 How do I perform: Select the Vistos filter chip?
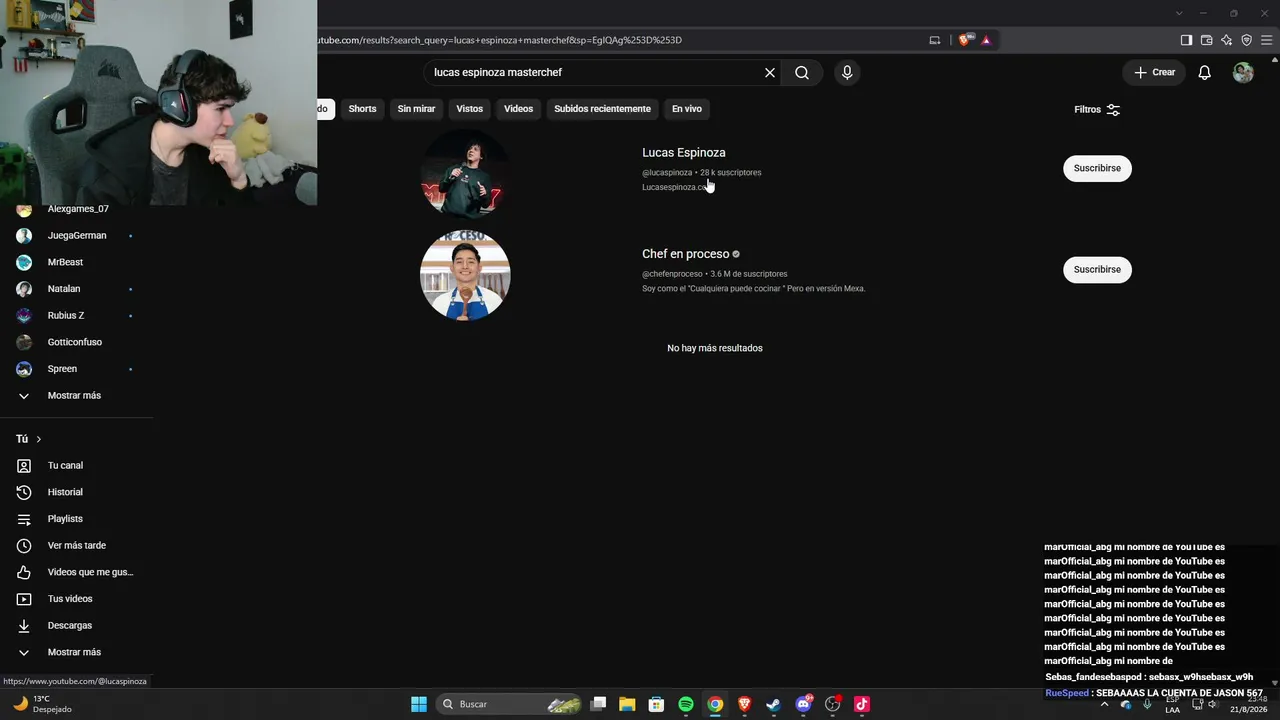click(469, 109)
